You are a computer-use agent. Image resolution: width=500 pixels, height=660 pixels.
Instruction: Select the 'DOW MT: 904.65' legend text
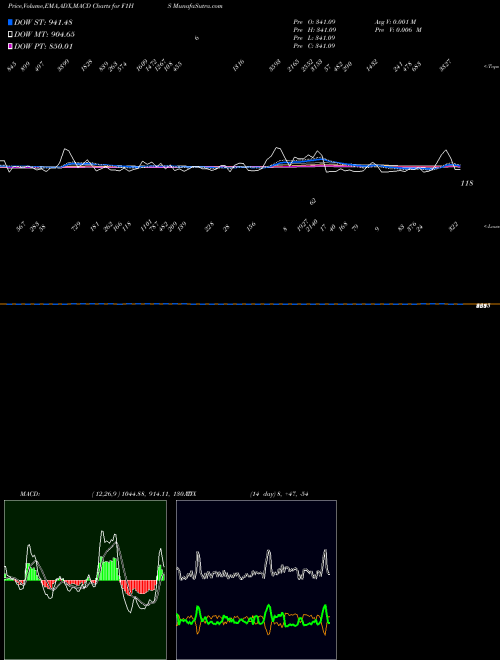44,34
